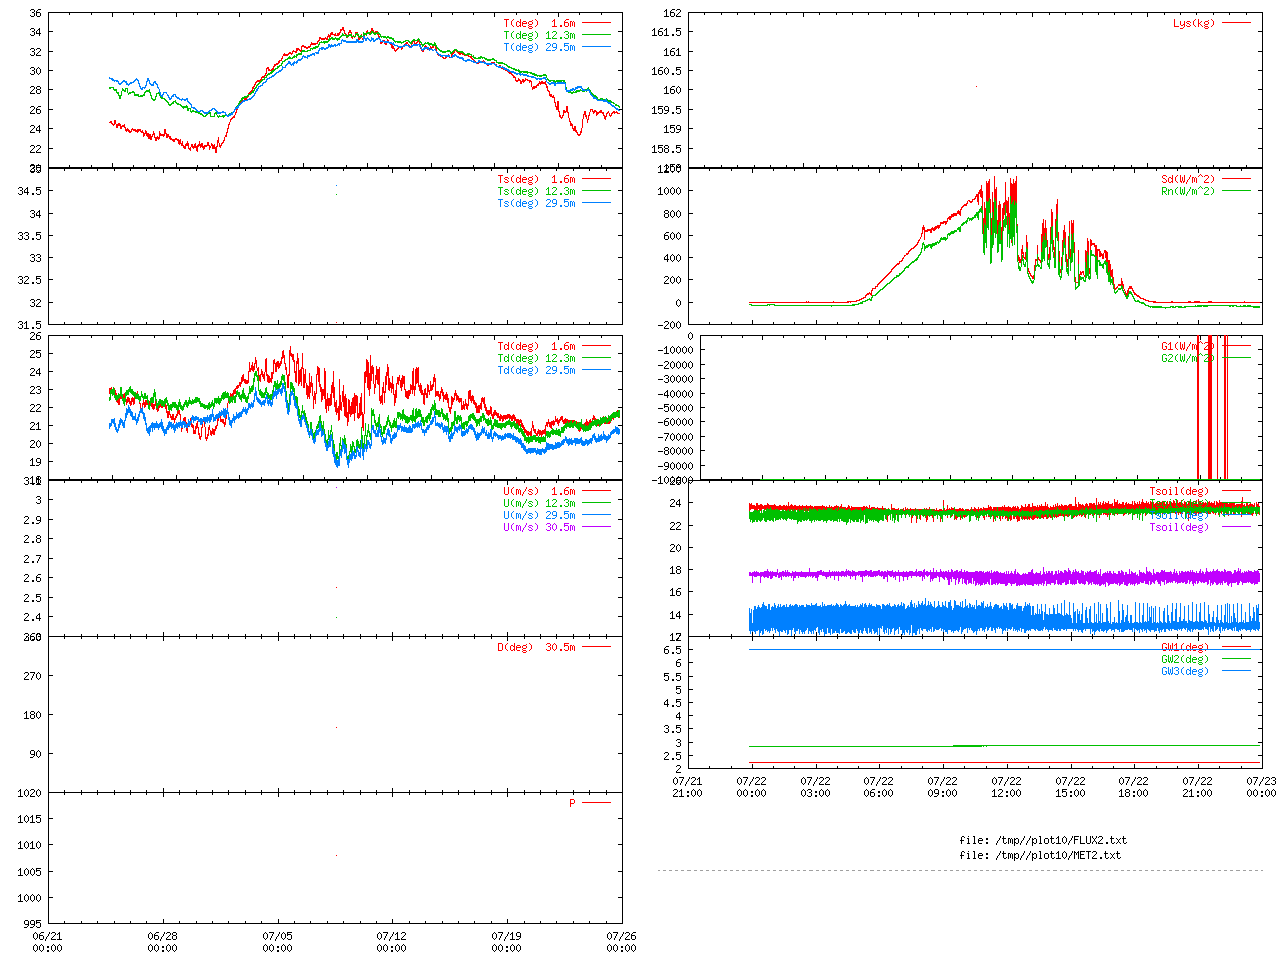Image resolution: width=1280 pixels, height=960 pixels.
Task: Click the D(deg) 30.5m legend label
Action: [x=536, y=647]
